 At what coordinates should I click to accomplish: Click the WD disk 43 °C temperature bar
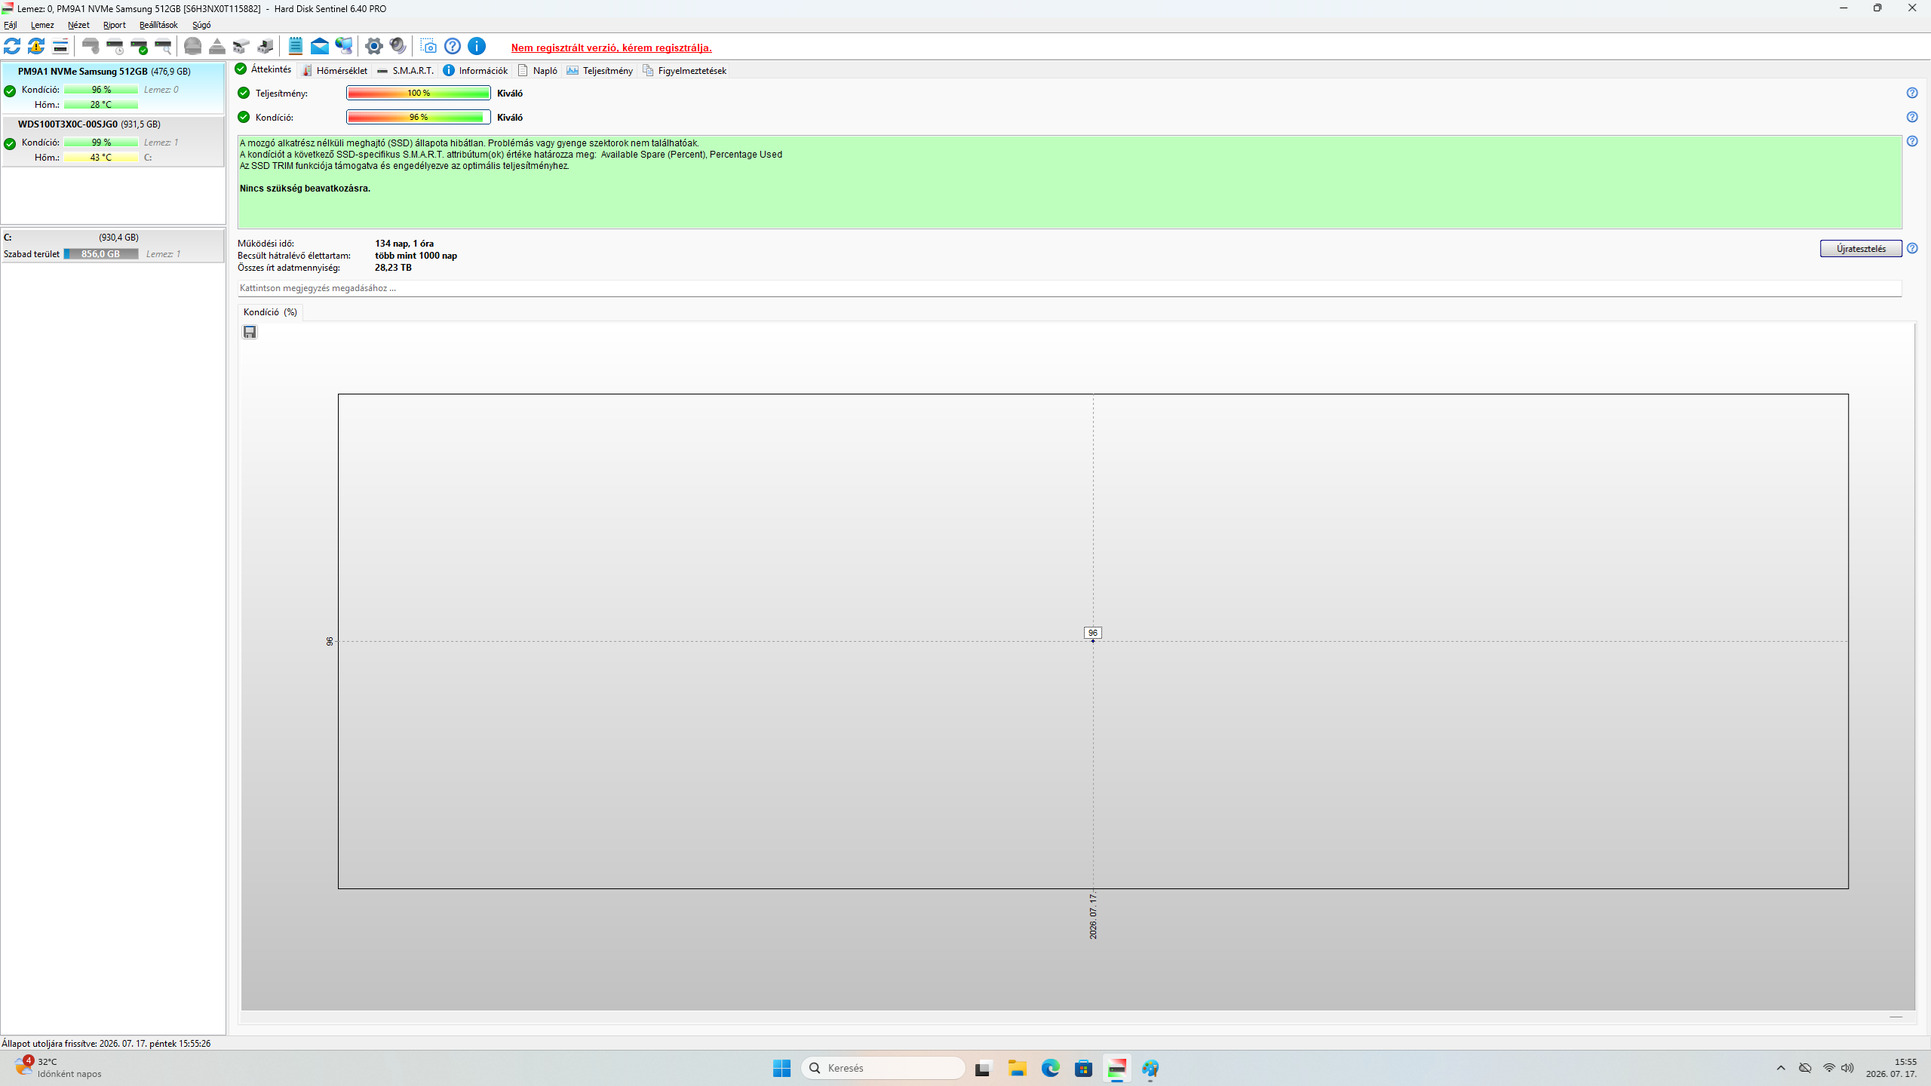point(101,157)
